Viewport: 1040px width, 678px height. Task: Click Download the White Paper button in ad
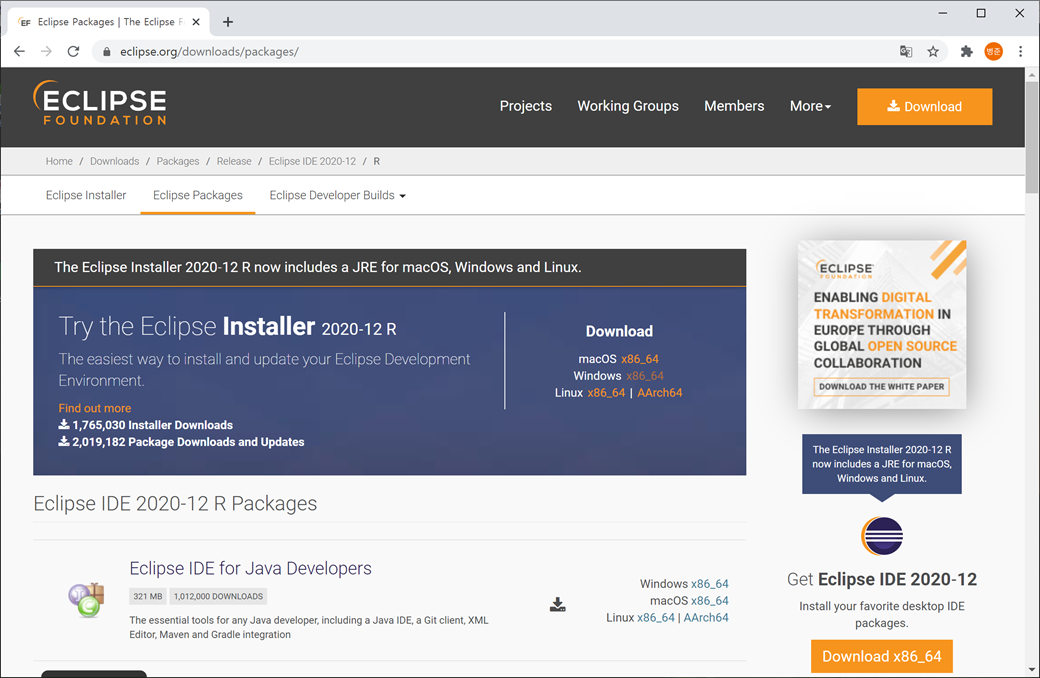881,387
